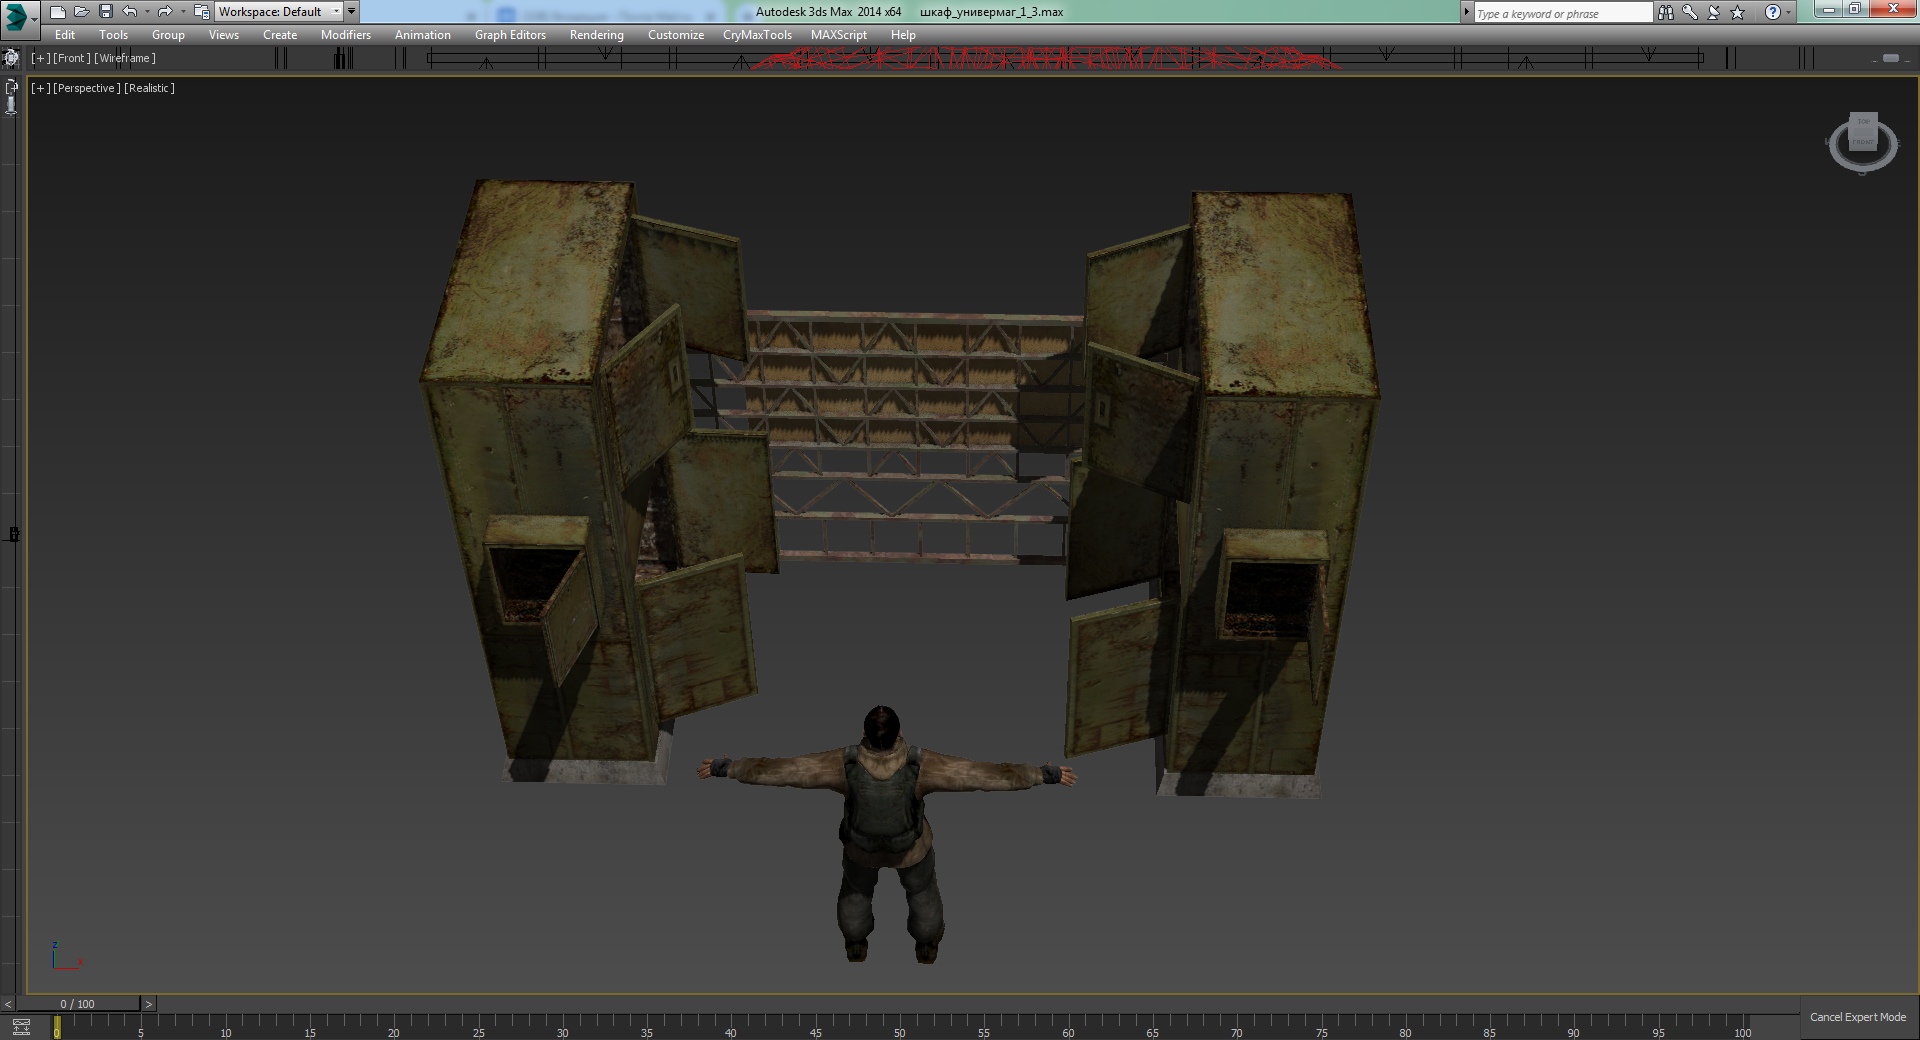Viewport: 1920px width, 1040px height.
Task: Open the 3ds Max application menu logo
Action: (x=17, y=15)
